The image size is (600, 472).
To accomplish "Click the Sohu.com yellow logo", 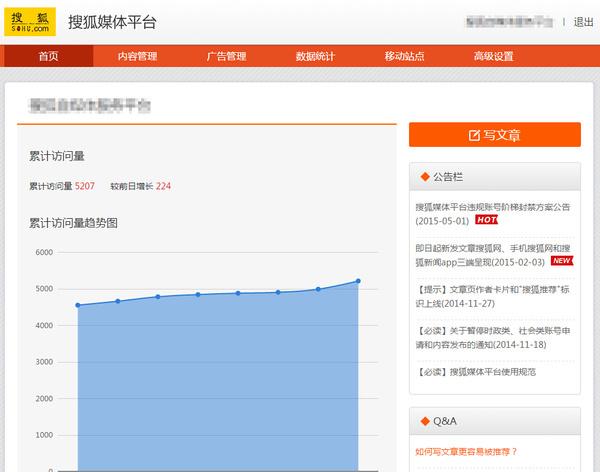I will point(30,22).
